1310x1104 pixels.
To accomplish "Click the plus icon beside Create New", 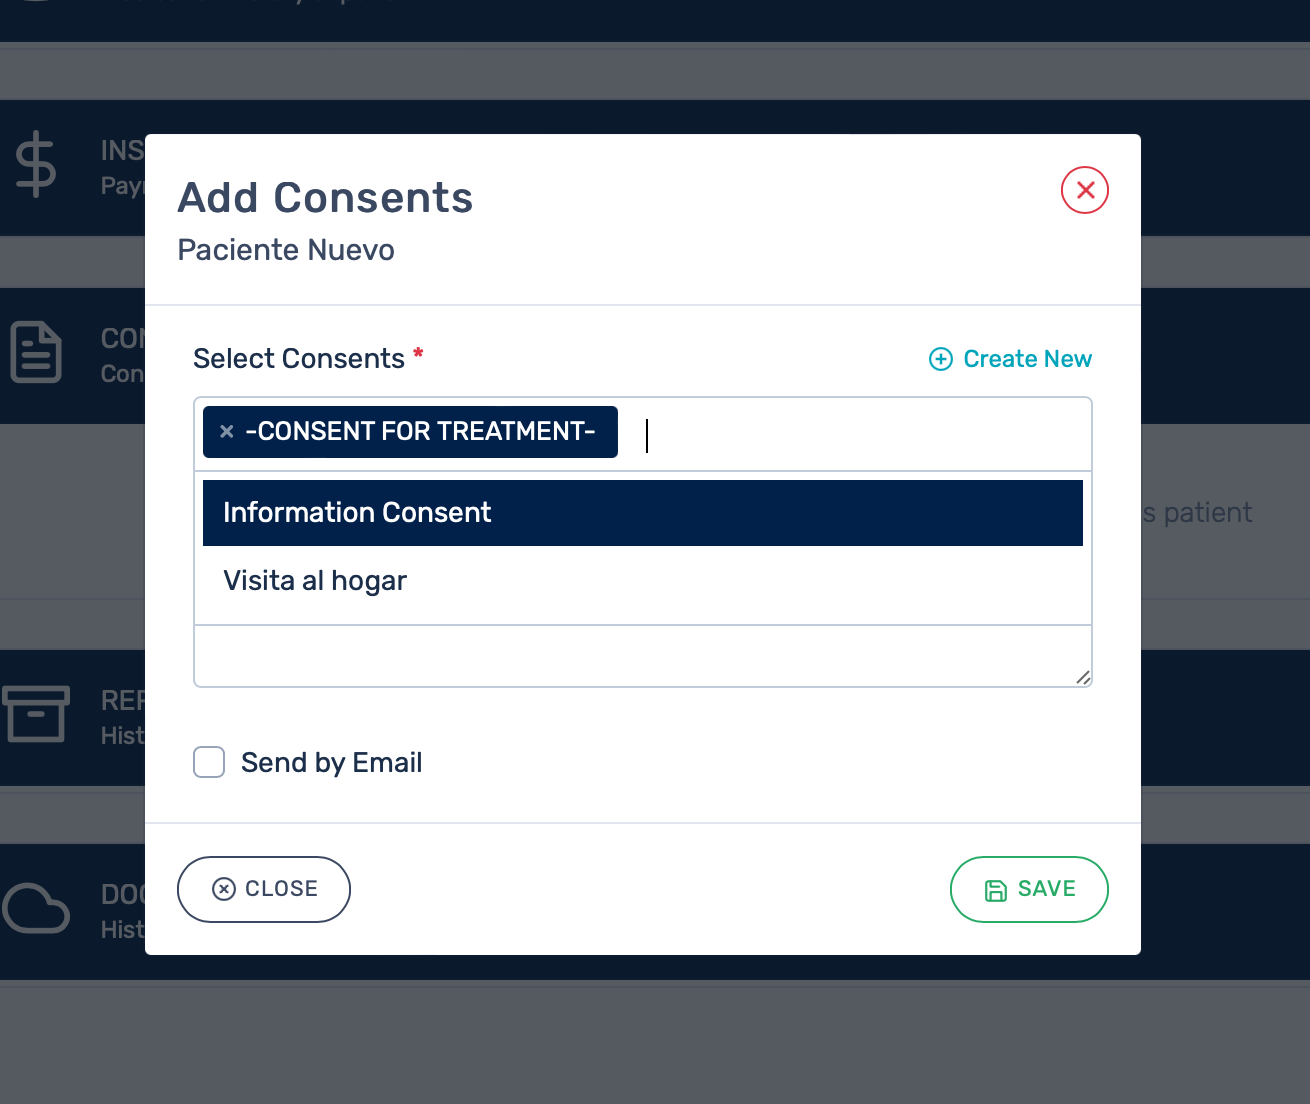I will (941, 359).
